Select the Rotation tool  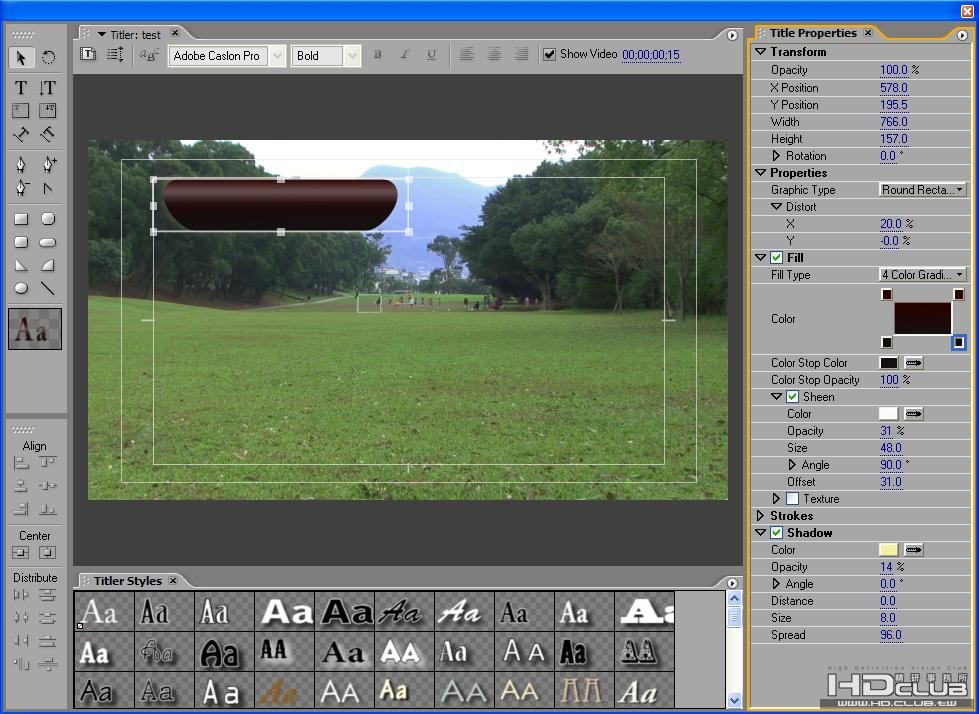coord(48,58)
